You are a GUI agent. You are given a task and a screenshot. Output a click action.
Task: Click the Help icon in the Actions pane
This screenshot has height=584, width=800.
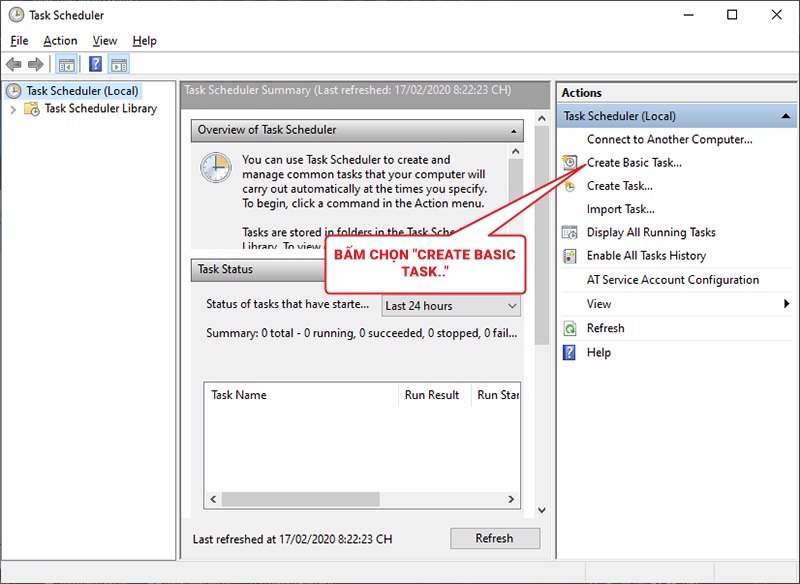tap(569, 352)
